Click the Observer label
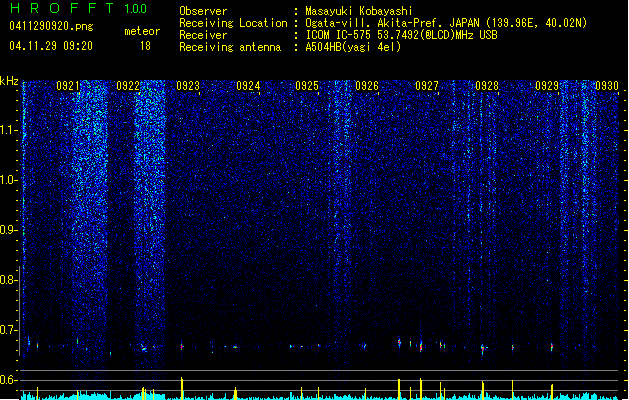 (203, 11)
